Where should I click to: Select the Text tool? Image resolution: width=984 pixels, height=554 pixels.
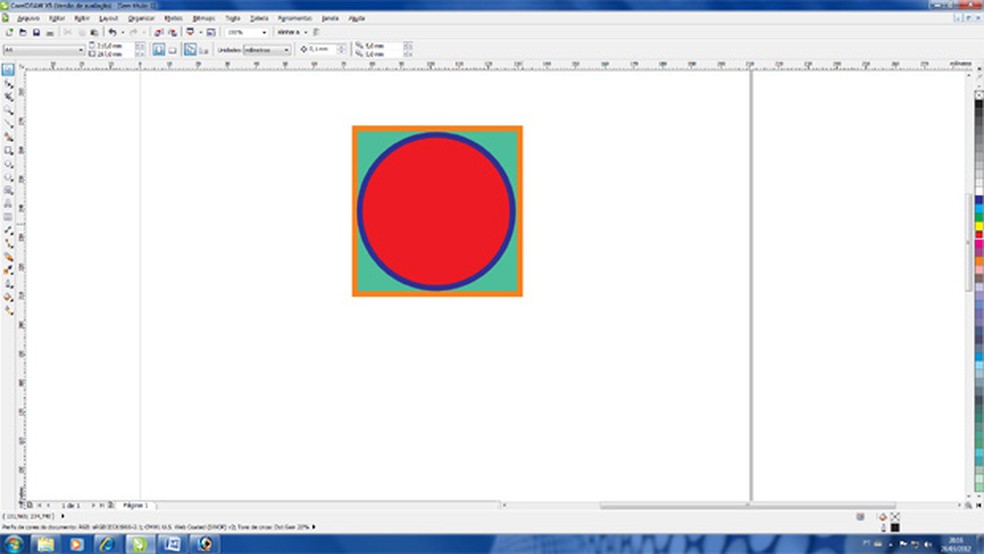[x=8, y=203]
